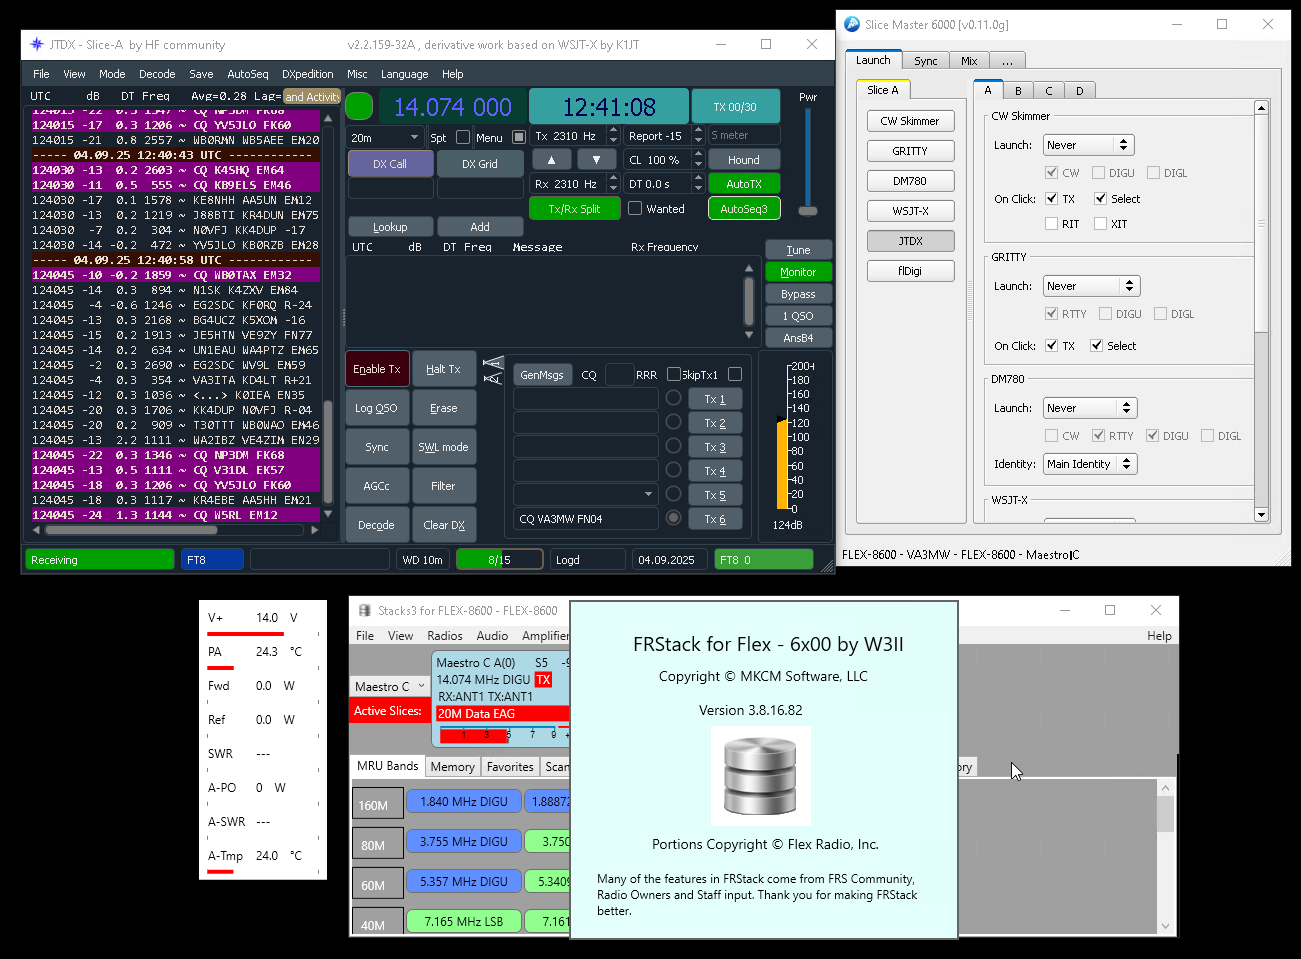The image size is (1301, 959).
Task: Open the Main Identity dropdown
Action: click(1089, 464)
